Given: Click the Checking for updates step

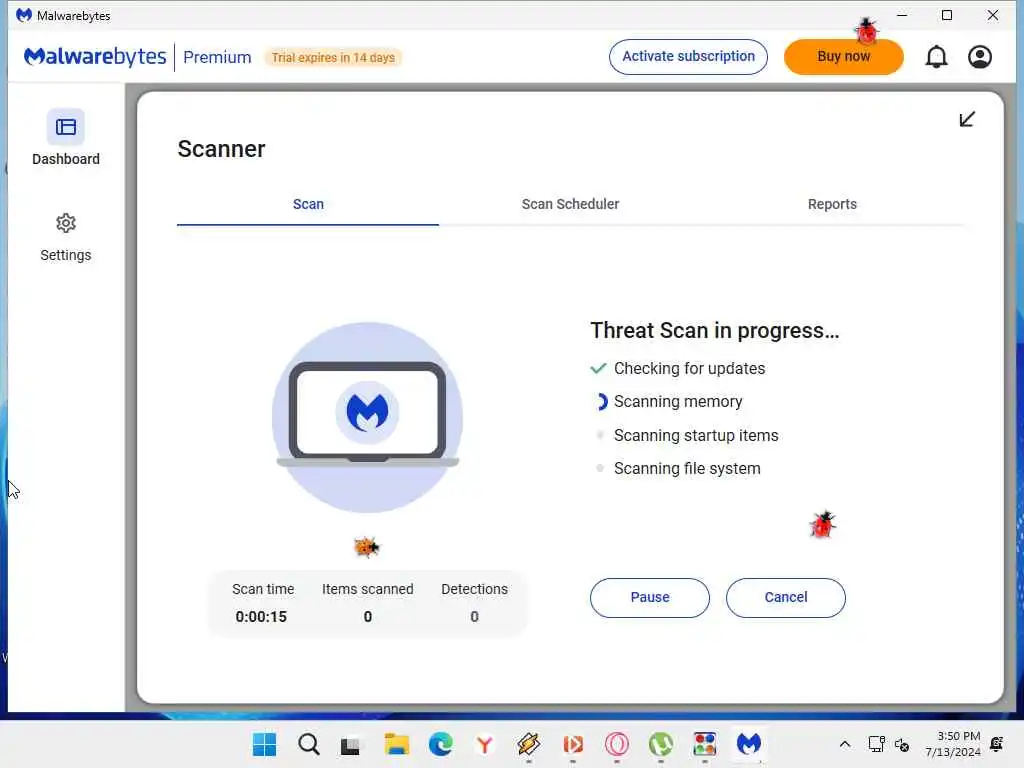Looking at the screenshot, I should point(678,368).
